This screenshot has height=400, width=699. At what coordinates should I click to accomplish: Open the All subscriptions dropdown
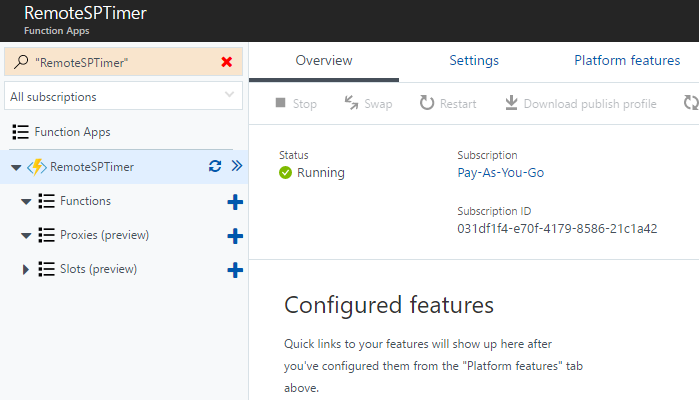pos(123,96)
